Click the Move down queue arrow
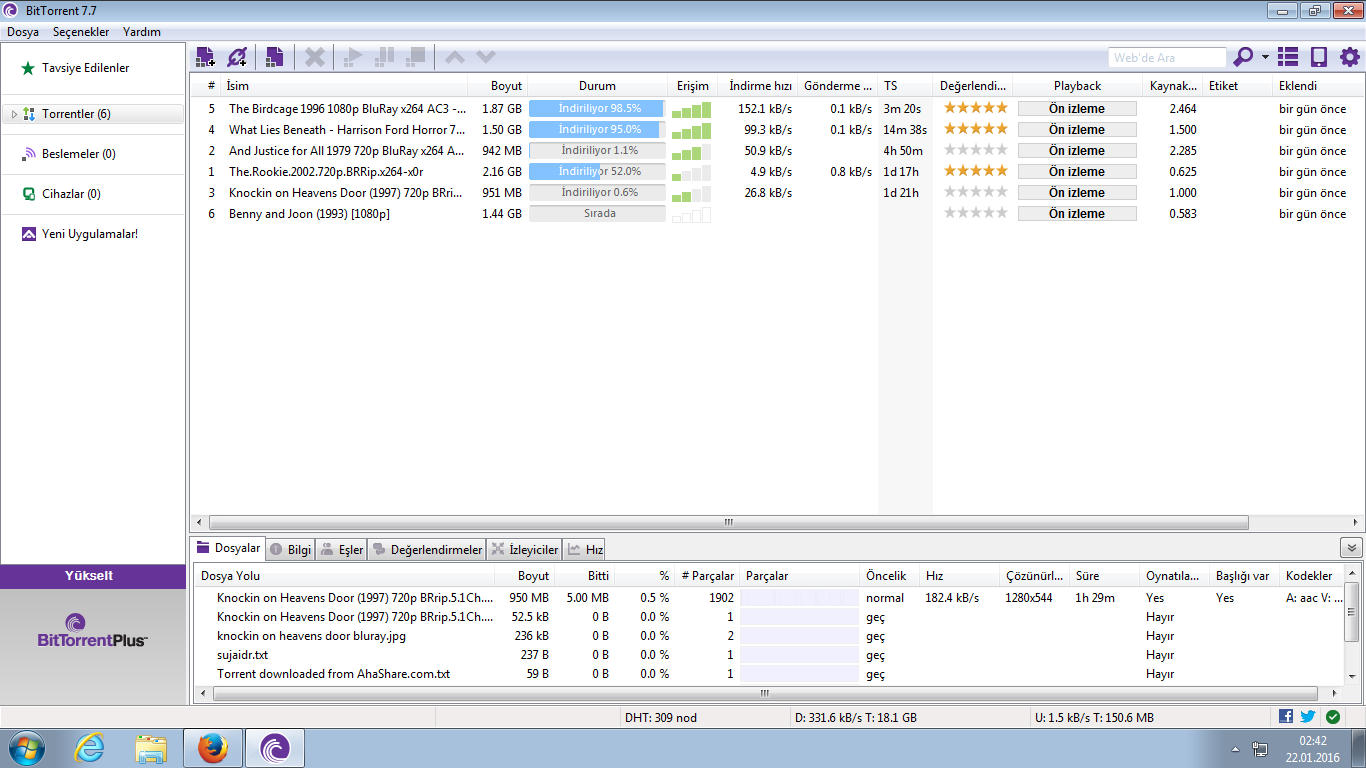1366x768 pixels. (486, 57)
